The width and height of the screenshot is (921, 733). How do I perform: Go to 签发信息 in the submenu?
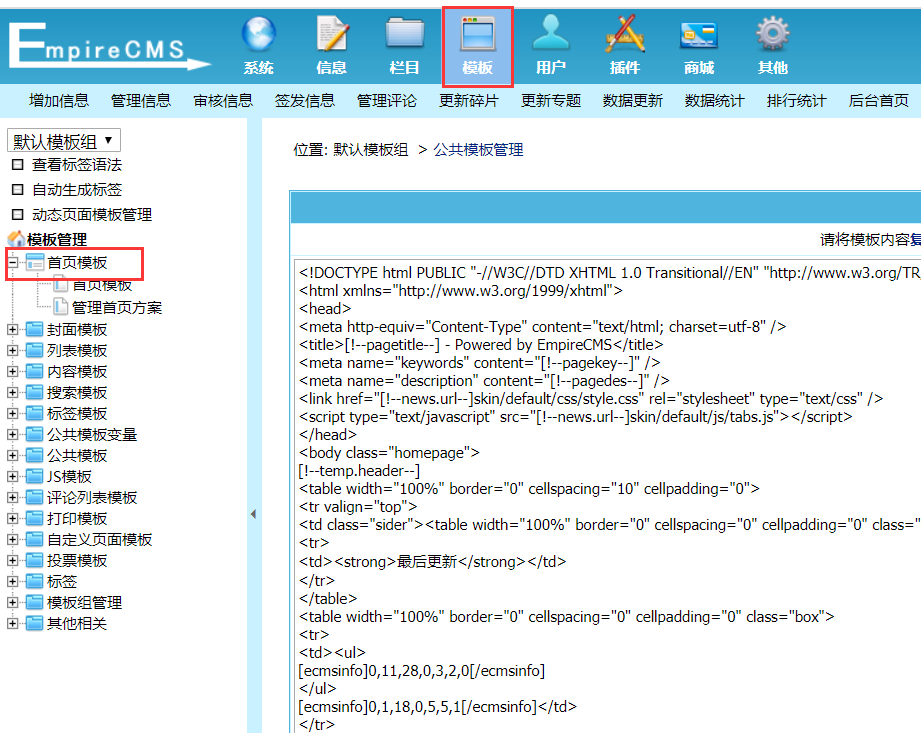305,100
